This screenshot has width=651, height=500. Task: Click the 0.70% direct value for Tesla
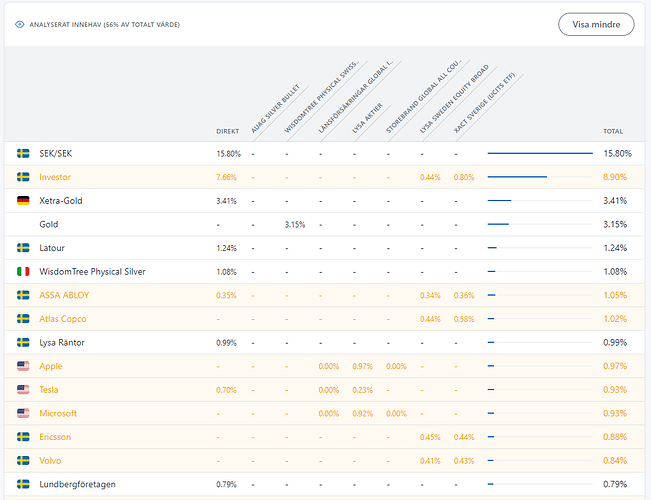[x=226, y=390]
